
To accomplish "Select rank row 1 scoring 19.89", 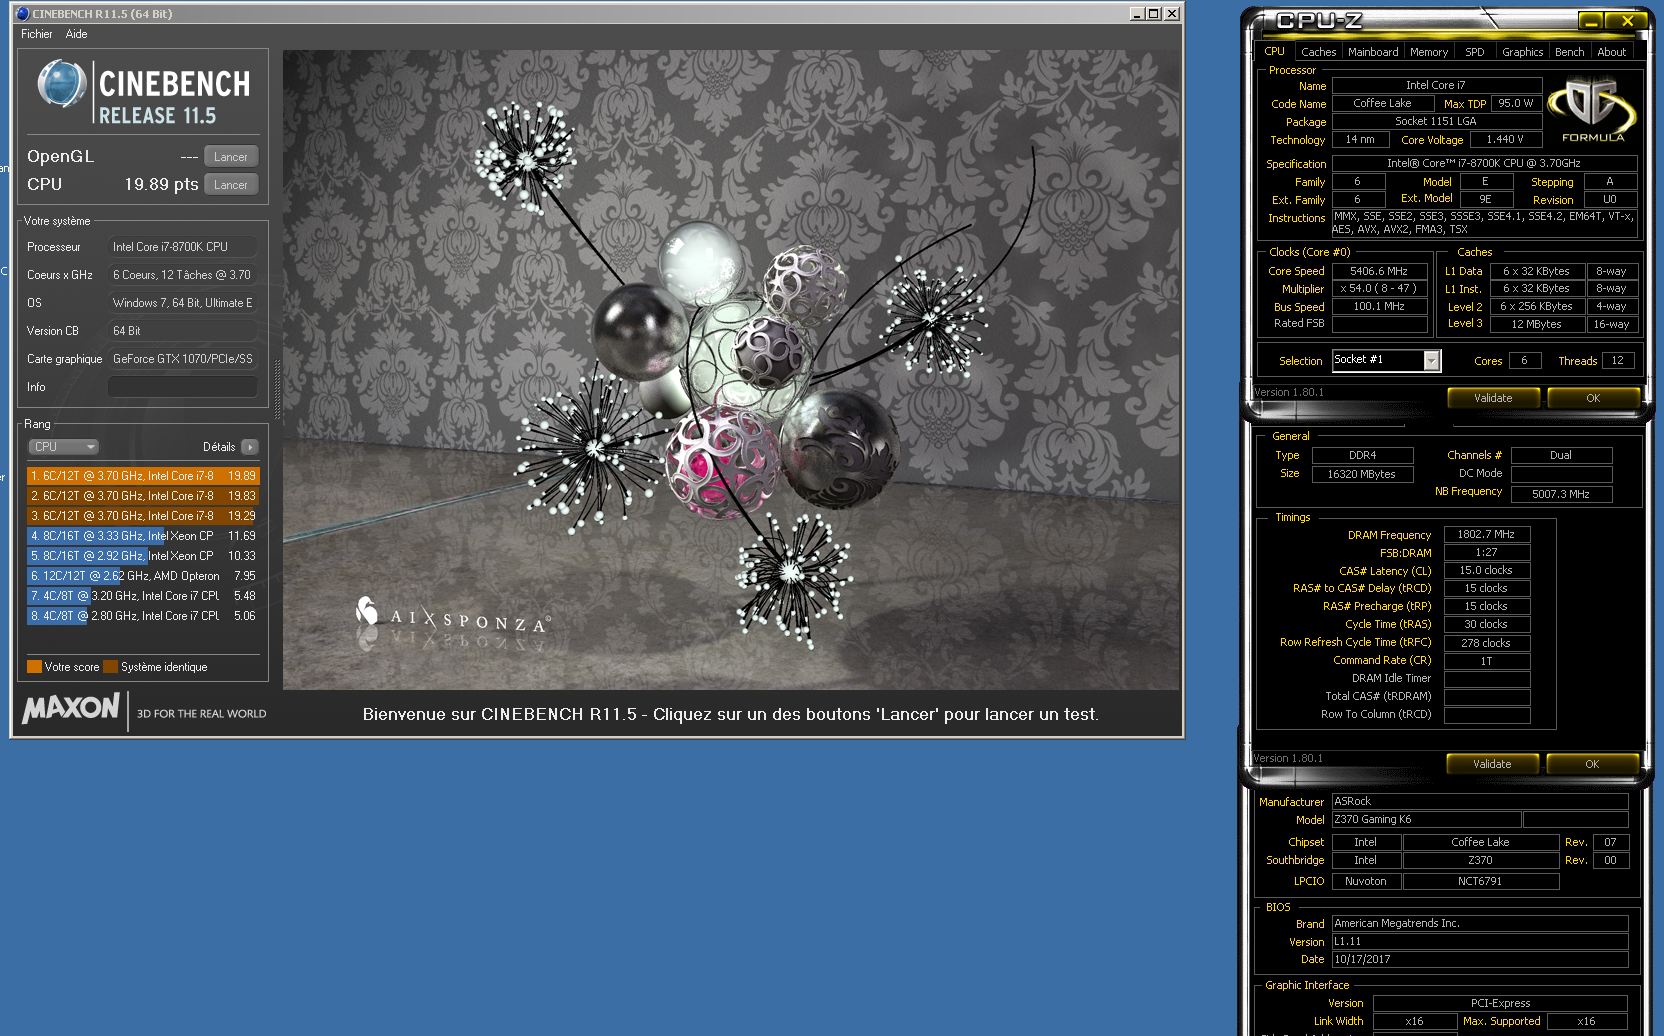I will coord(143,476).
